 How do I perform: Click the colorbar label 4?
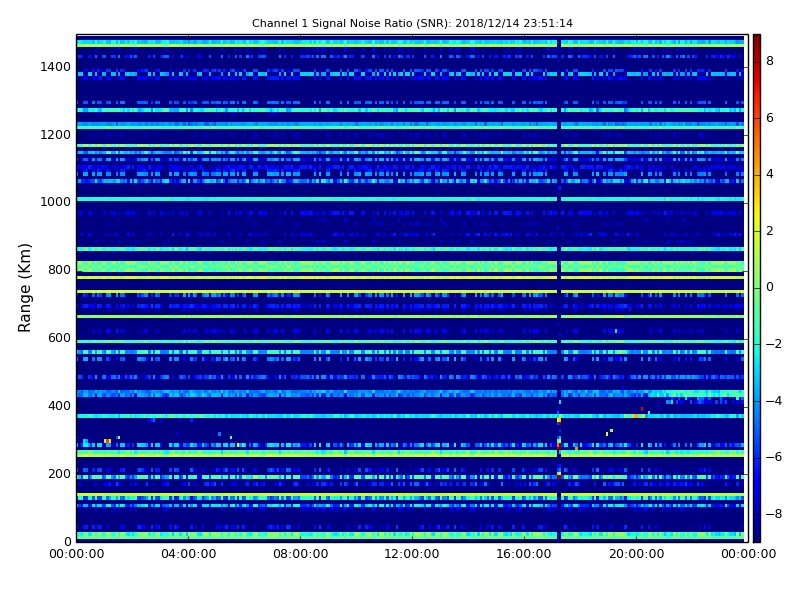770,174
